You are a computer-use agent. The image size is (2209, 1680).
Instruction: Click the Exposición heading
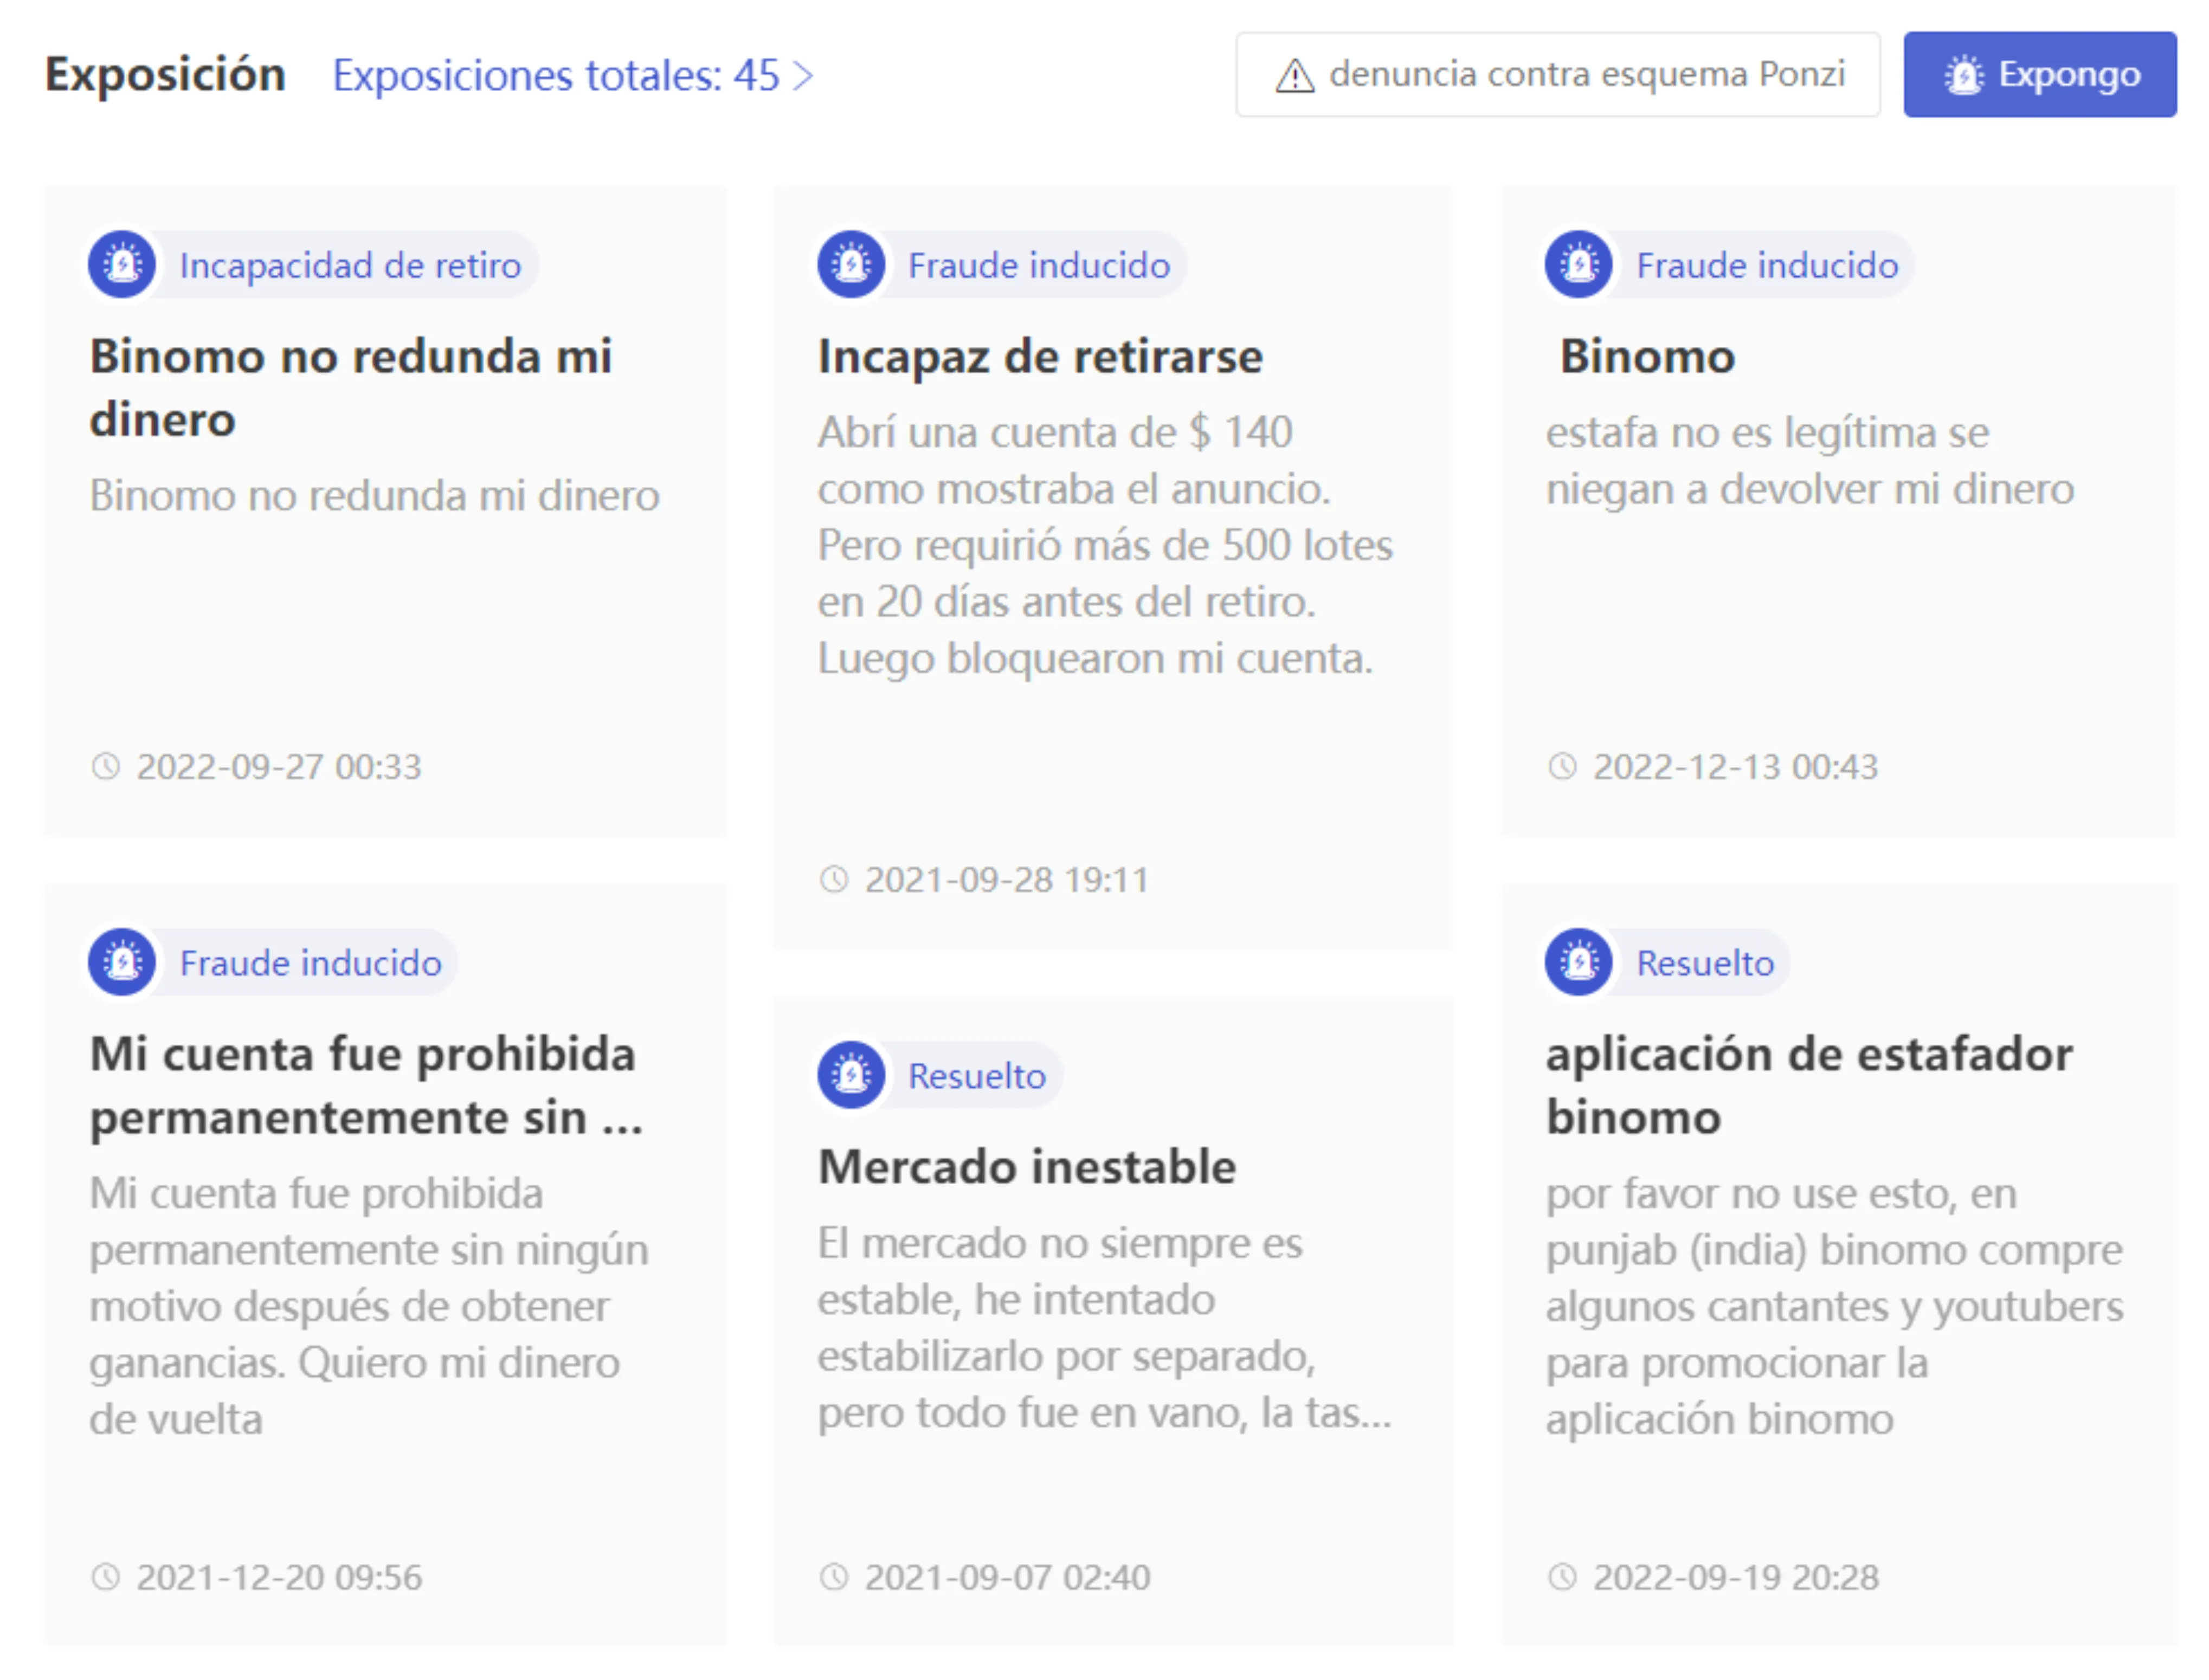[166, 75]
